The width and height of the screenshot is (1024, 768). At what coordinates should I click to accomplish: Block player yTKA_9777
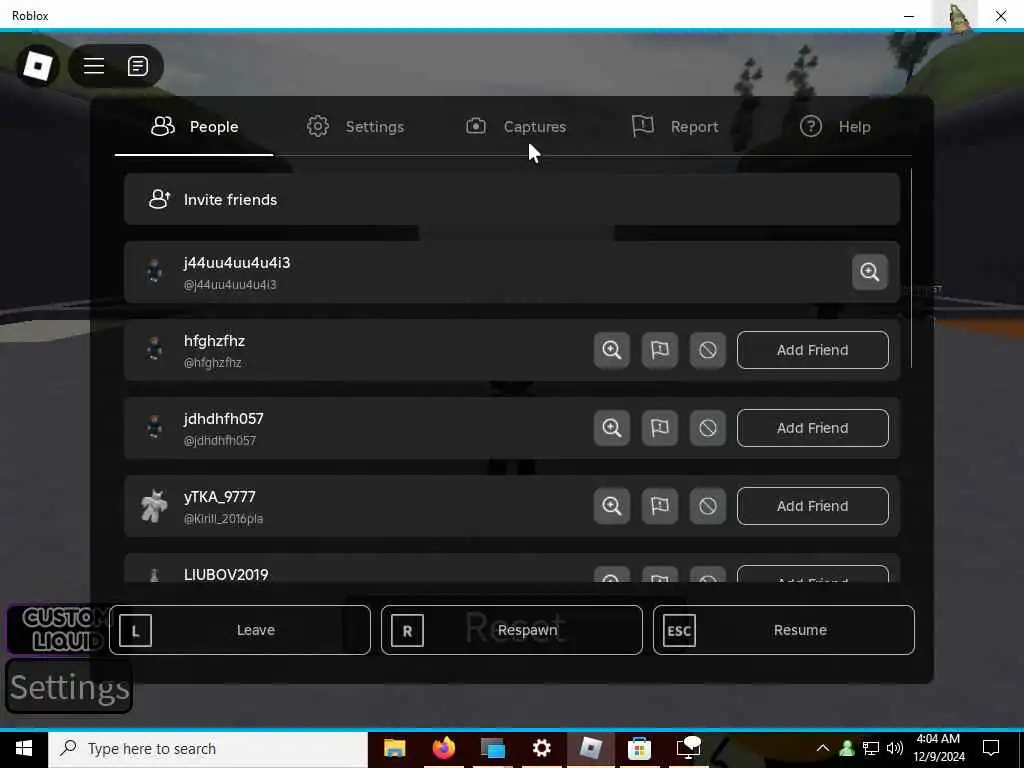click(x=708, y=506)
